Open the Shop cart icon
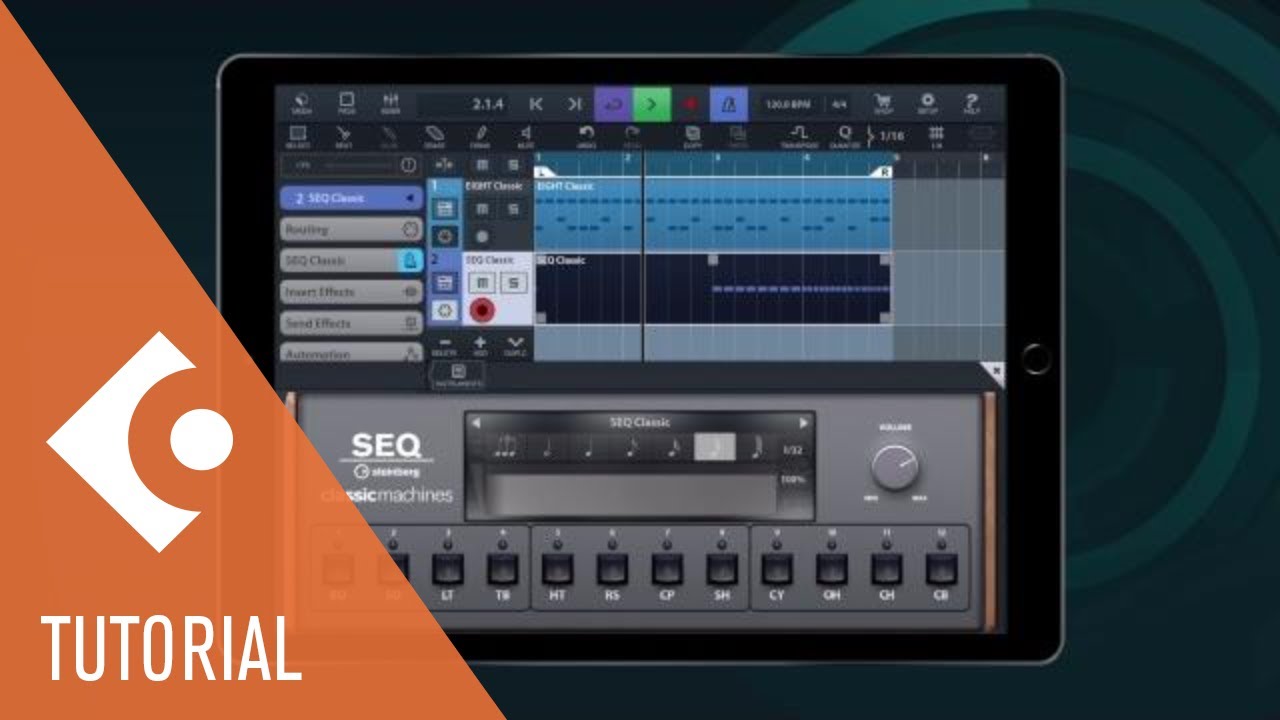Screen dimensions: 1280x720 click(883, 104)
